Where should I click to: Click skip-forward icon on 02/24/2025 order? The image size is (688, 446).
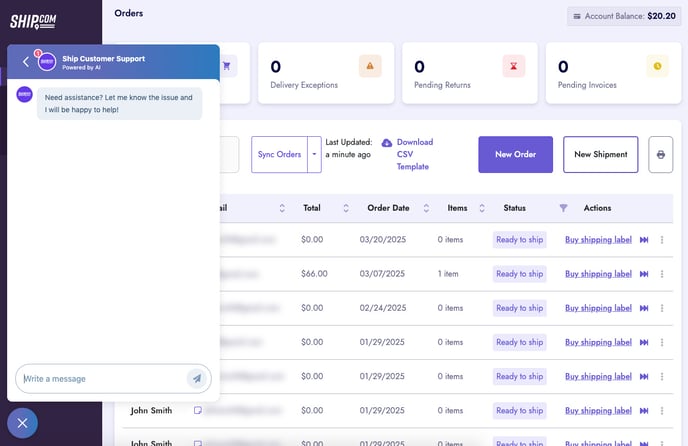tap(644, 308)
